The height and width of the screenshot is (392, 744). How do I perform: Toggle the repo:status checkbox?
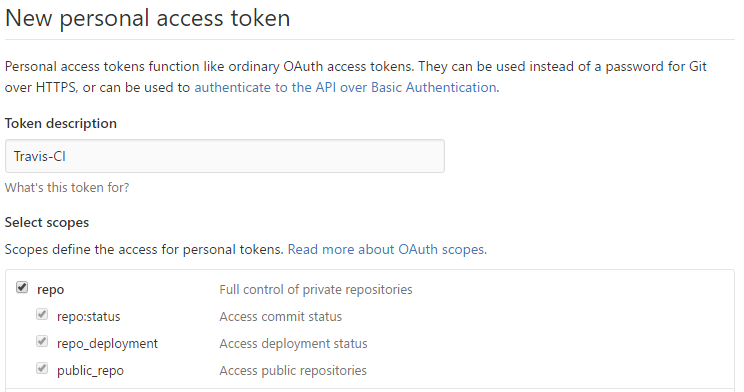[42, 314]
